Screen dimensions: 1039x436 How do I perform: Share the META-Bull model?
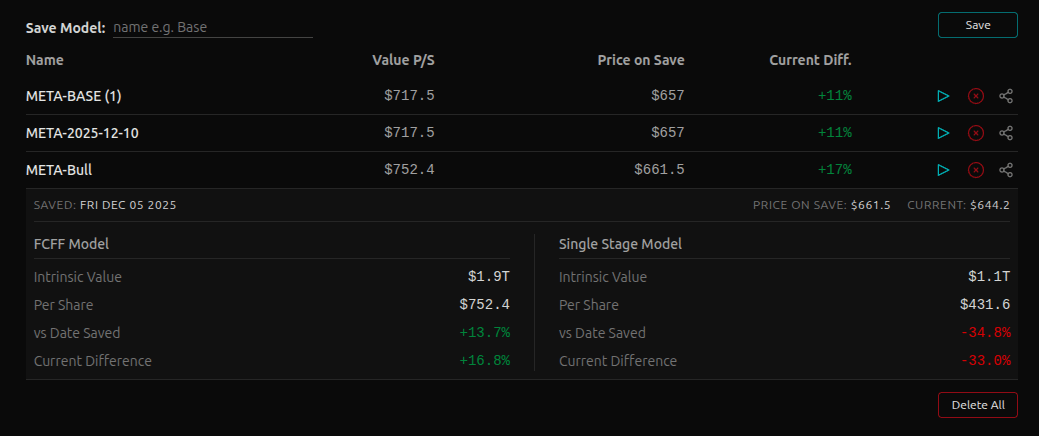tap(1006, 170)
